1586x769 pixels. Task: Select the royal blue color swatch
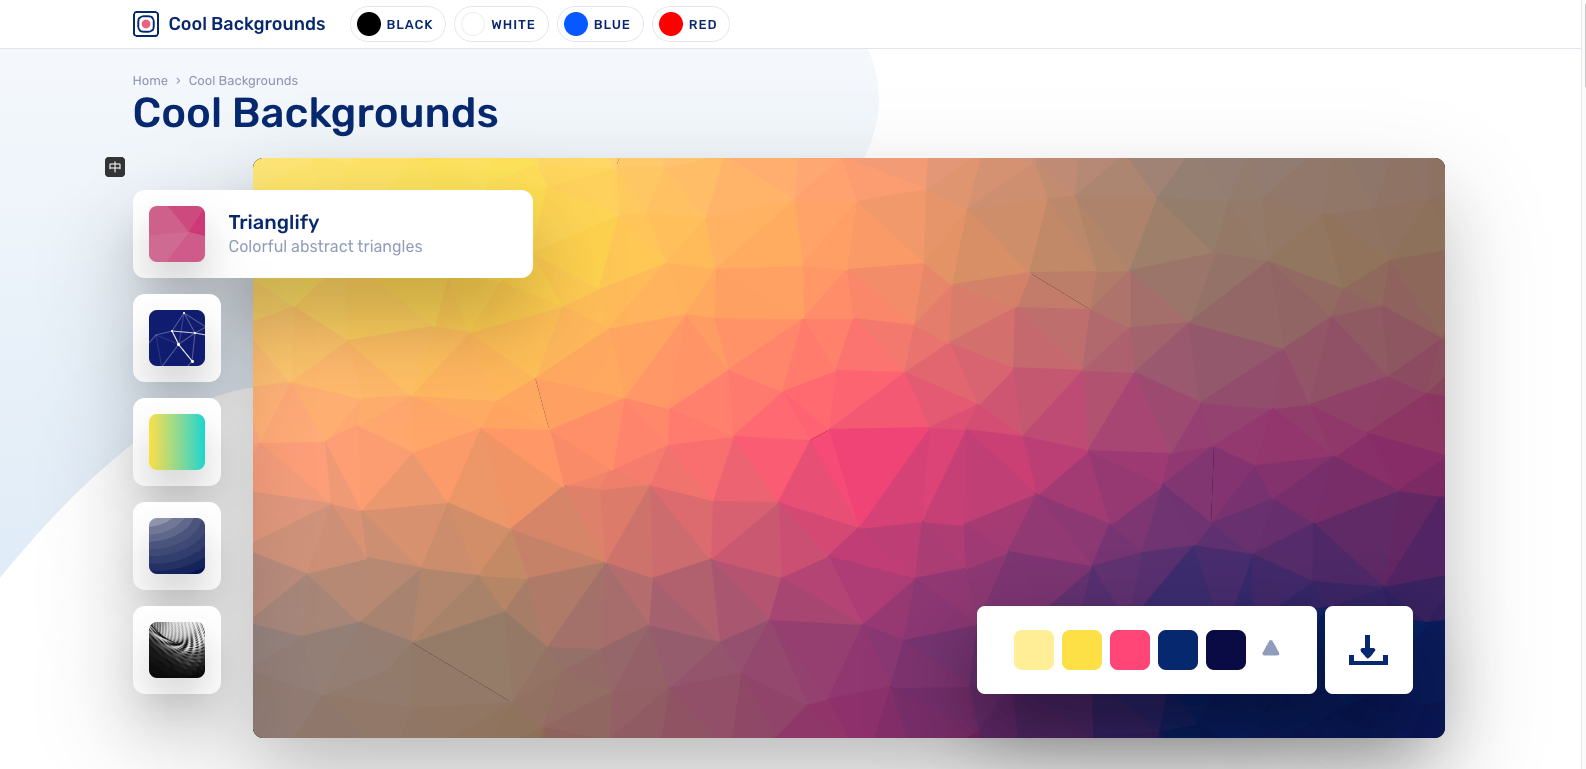[x=1178, y=650]
